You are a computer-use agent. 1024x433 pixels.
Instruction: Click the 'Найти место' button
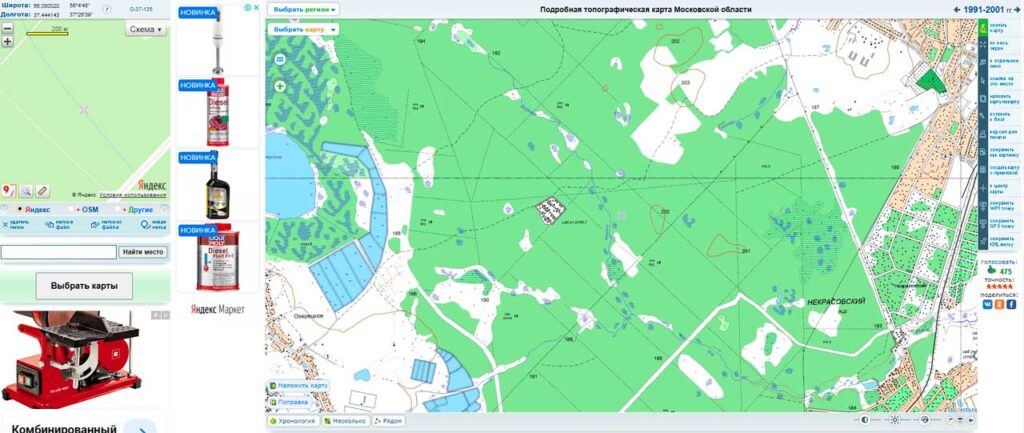(144, 252)
